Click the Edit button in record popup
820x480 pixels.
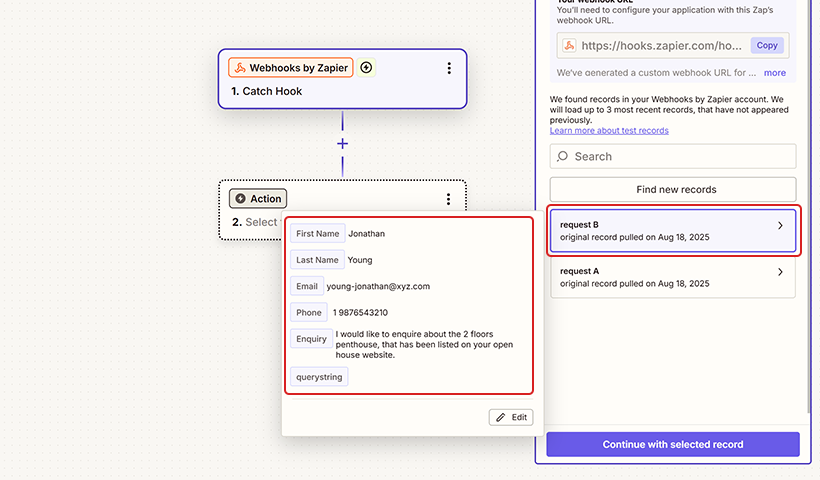511,417
